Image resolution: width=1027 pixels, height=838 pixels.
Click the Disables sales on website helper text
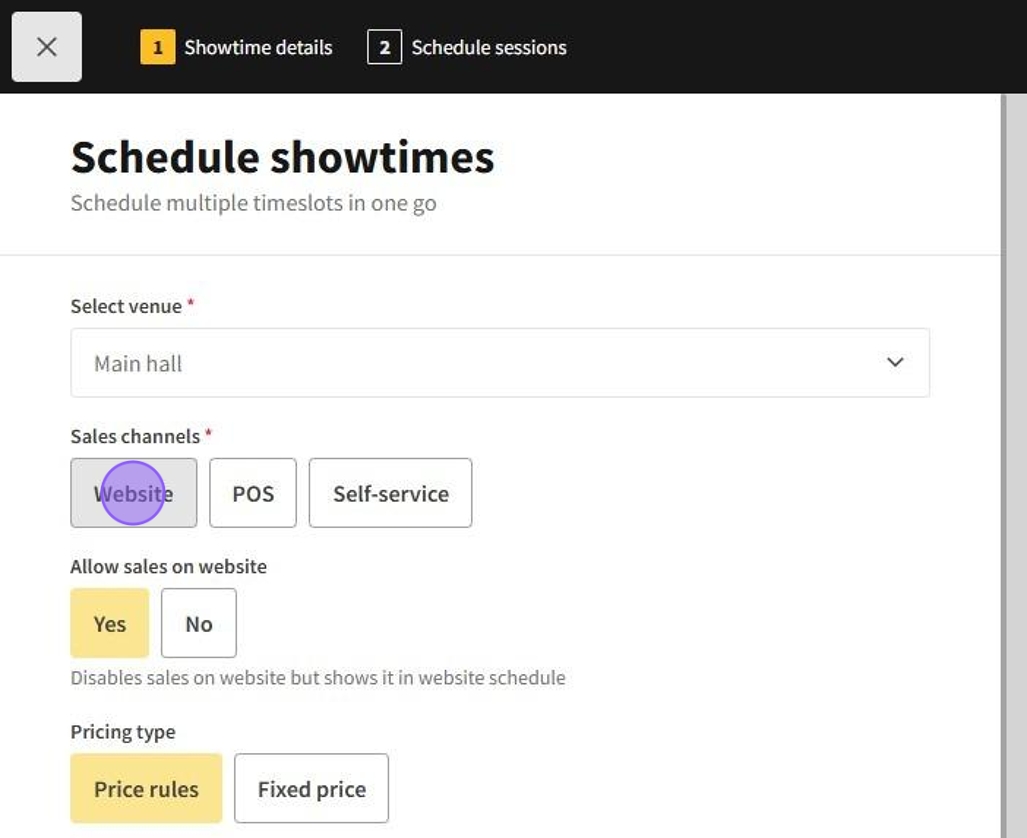pos(317,678)
